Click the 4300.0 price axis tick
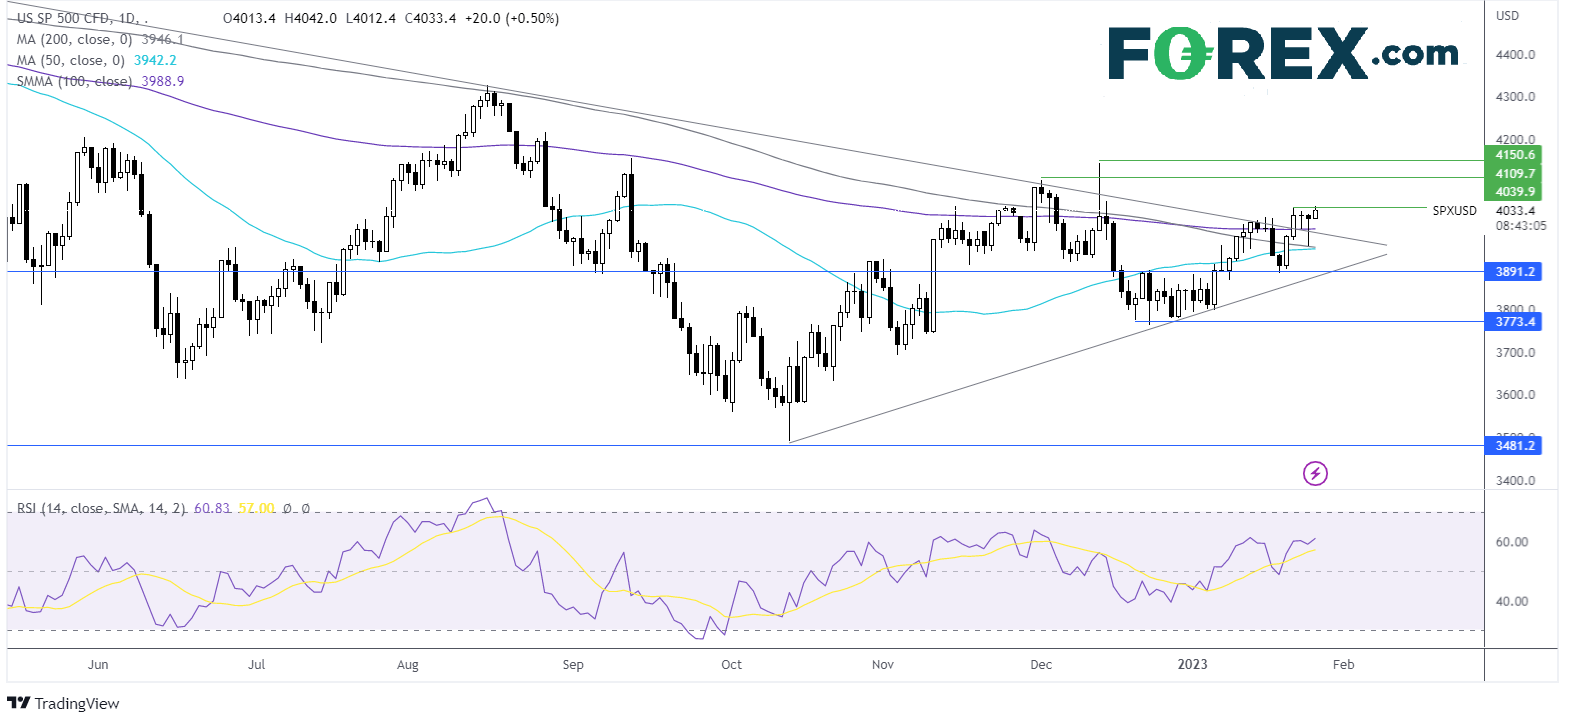 click(1515, 97)
